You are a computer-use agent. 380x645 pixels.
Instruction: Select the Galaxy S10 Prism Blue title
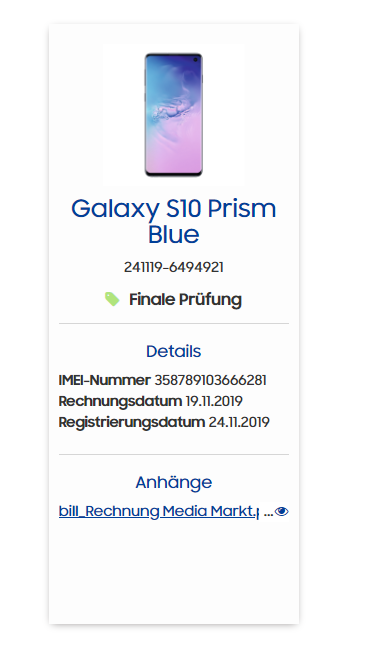click(x=174, y=221)
